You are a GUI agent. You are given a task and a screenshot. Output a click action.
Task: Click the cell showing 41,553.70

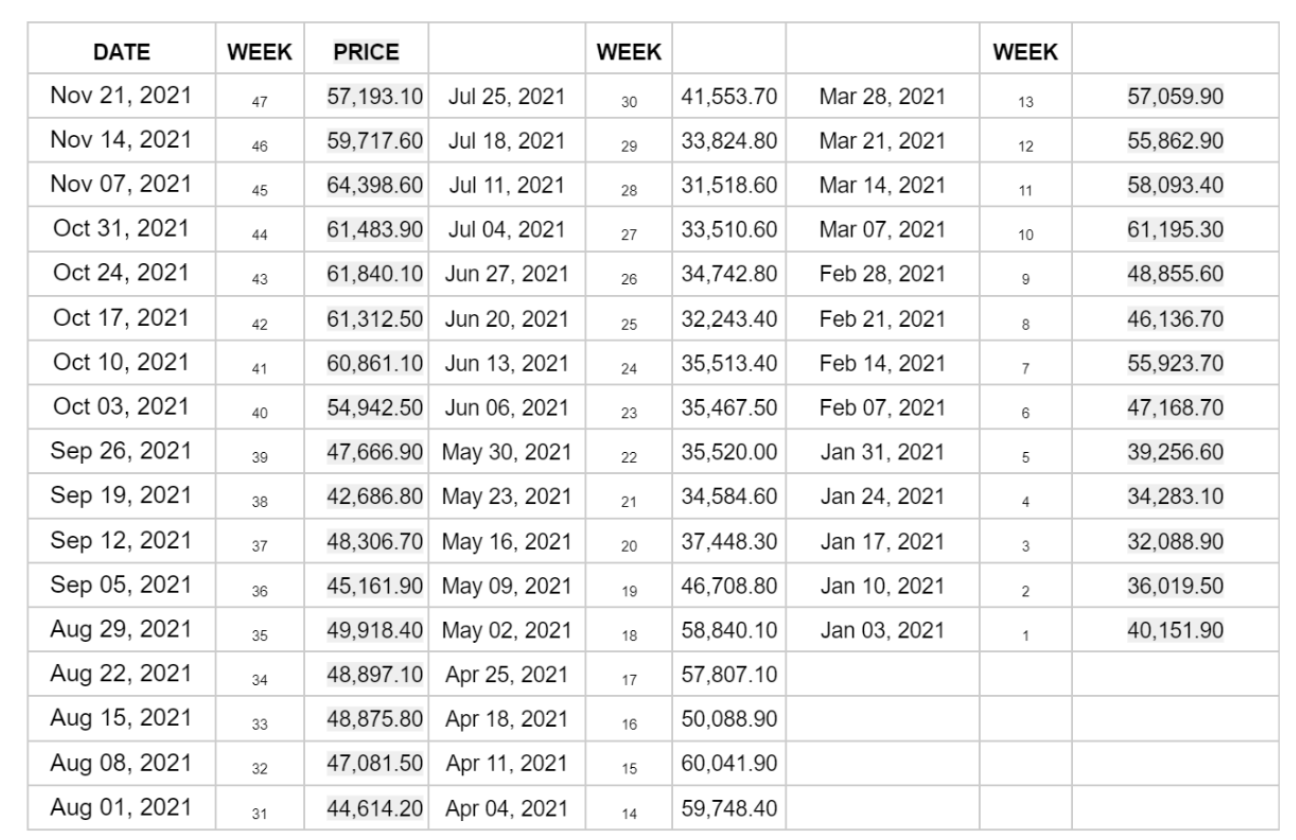tap(729, 96)
